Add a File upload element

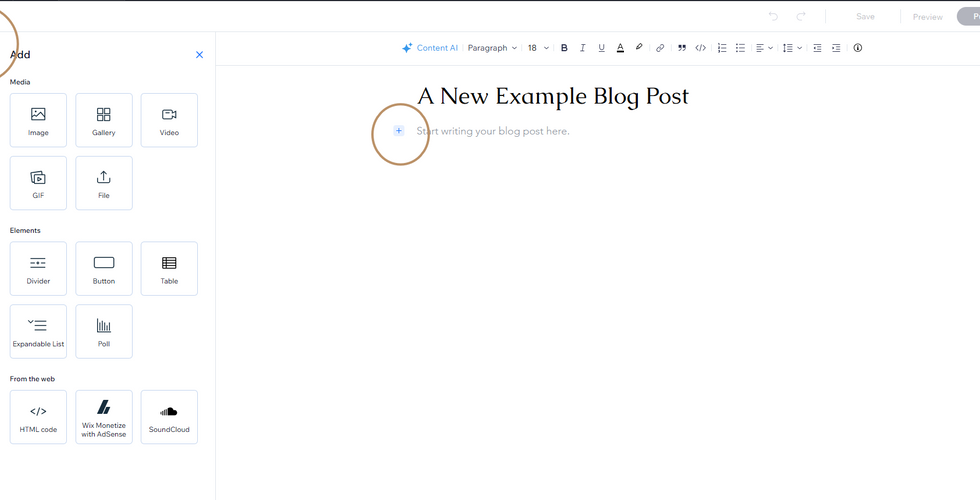tap(104, 183)
